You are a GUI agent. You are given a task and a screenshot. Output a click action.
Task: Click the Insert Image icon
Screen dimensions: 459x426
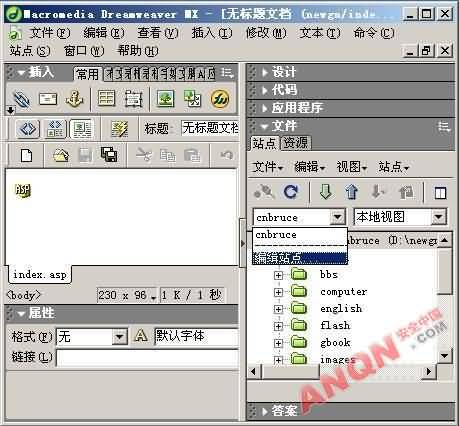[x=165, y=99]
